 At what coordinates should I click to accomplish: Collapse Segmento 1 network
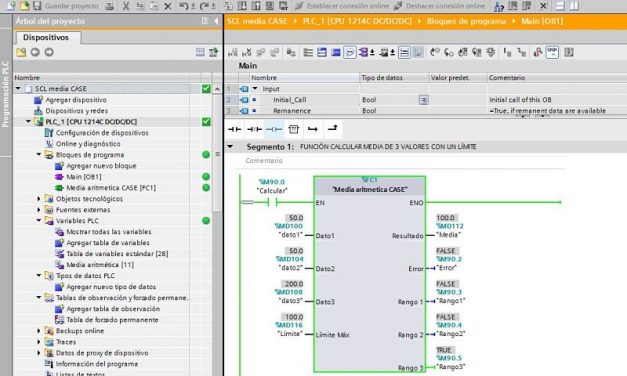tap(230, 147)
